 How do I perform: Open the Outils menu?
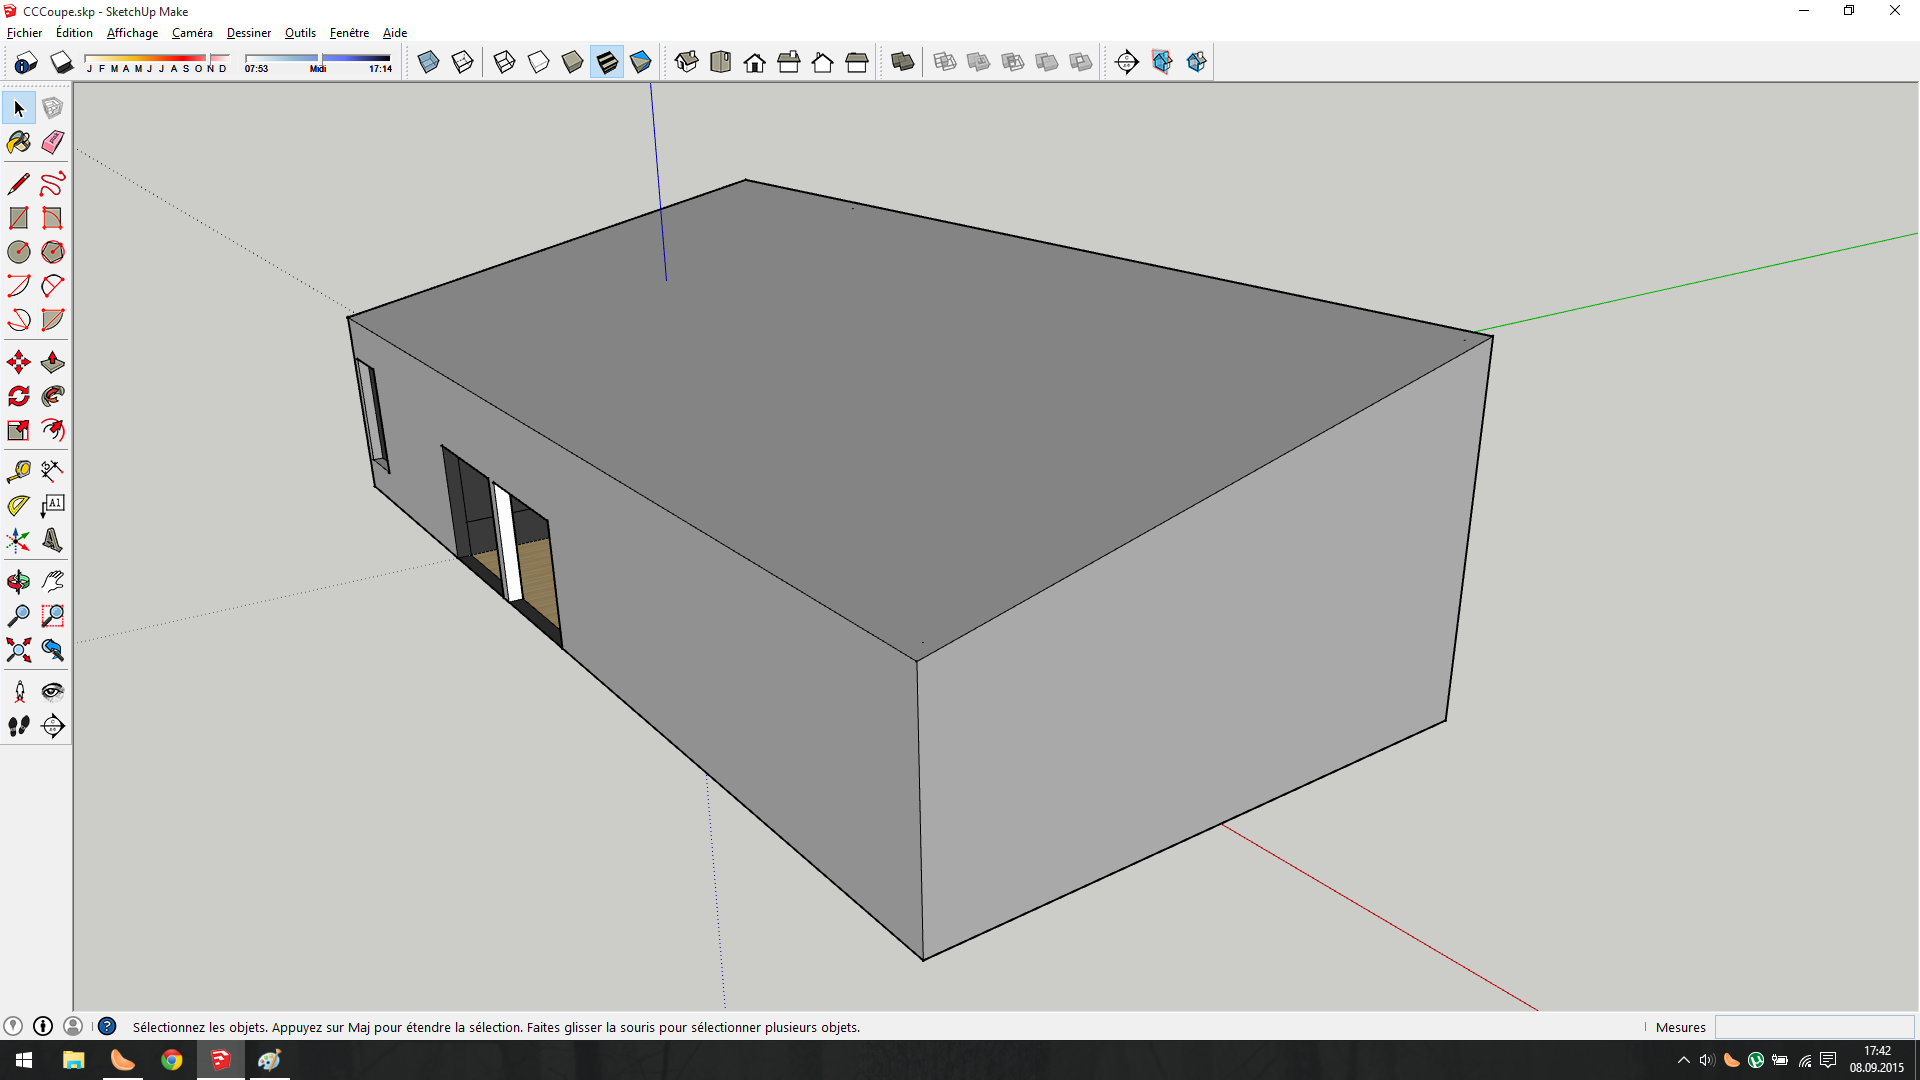[x=300, y=33]
